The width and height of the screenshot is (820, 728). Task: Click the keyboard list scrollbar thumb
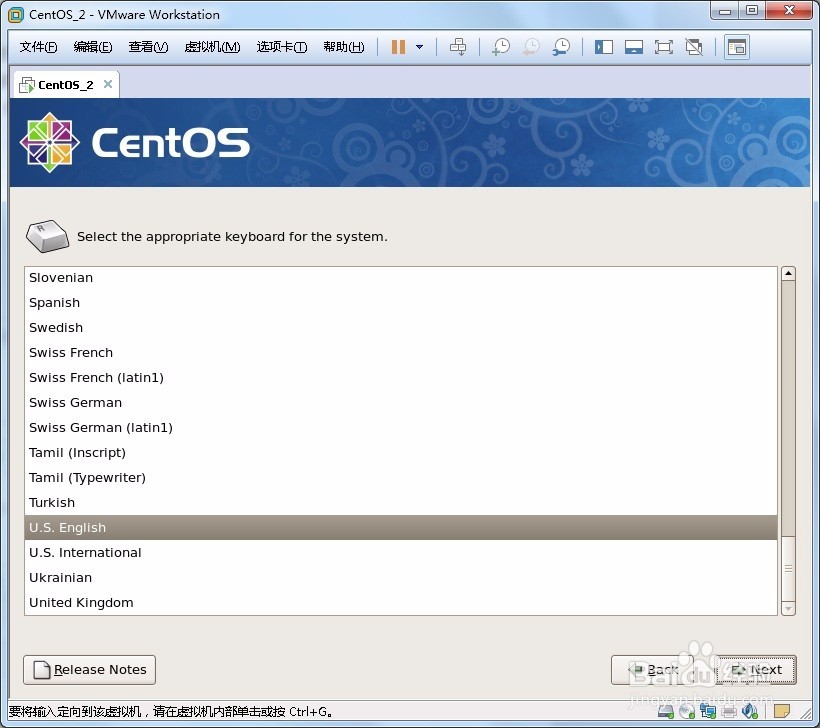pyautogui.click(x=788, y=570)
